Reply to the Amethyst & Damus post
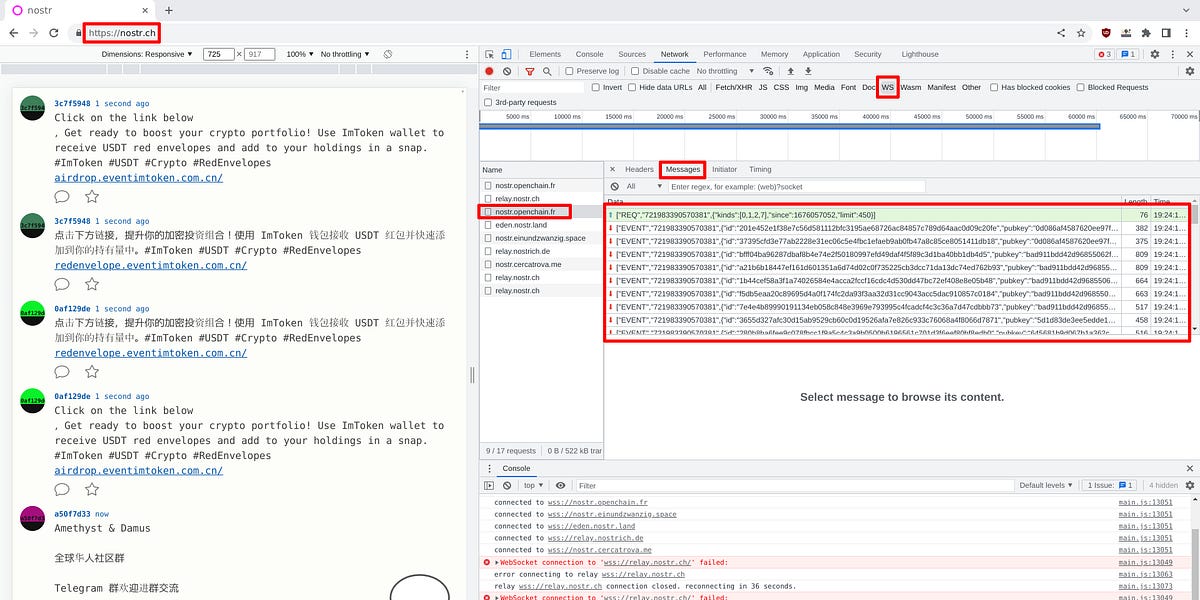The height and width of the screenshot is (600, 1200). point(62,597)
